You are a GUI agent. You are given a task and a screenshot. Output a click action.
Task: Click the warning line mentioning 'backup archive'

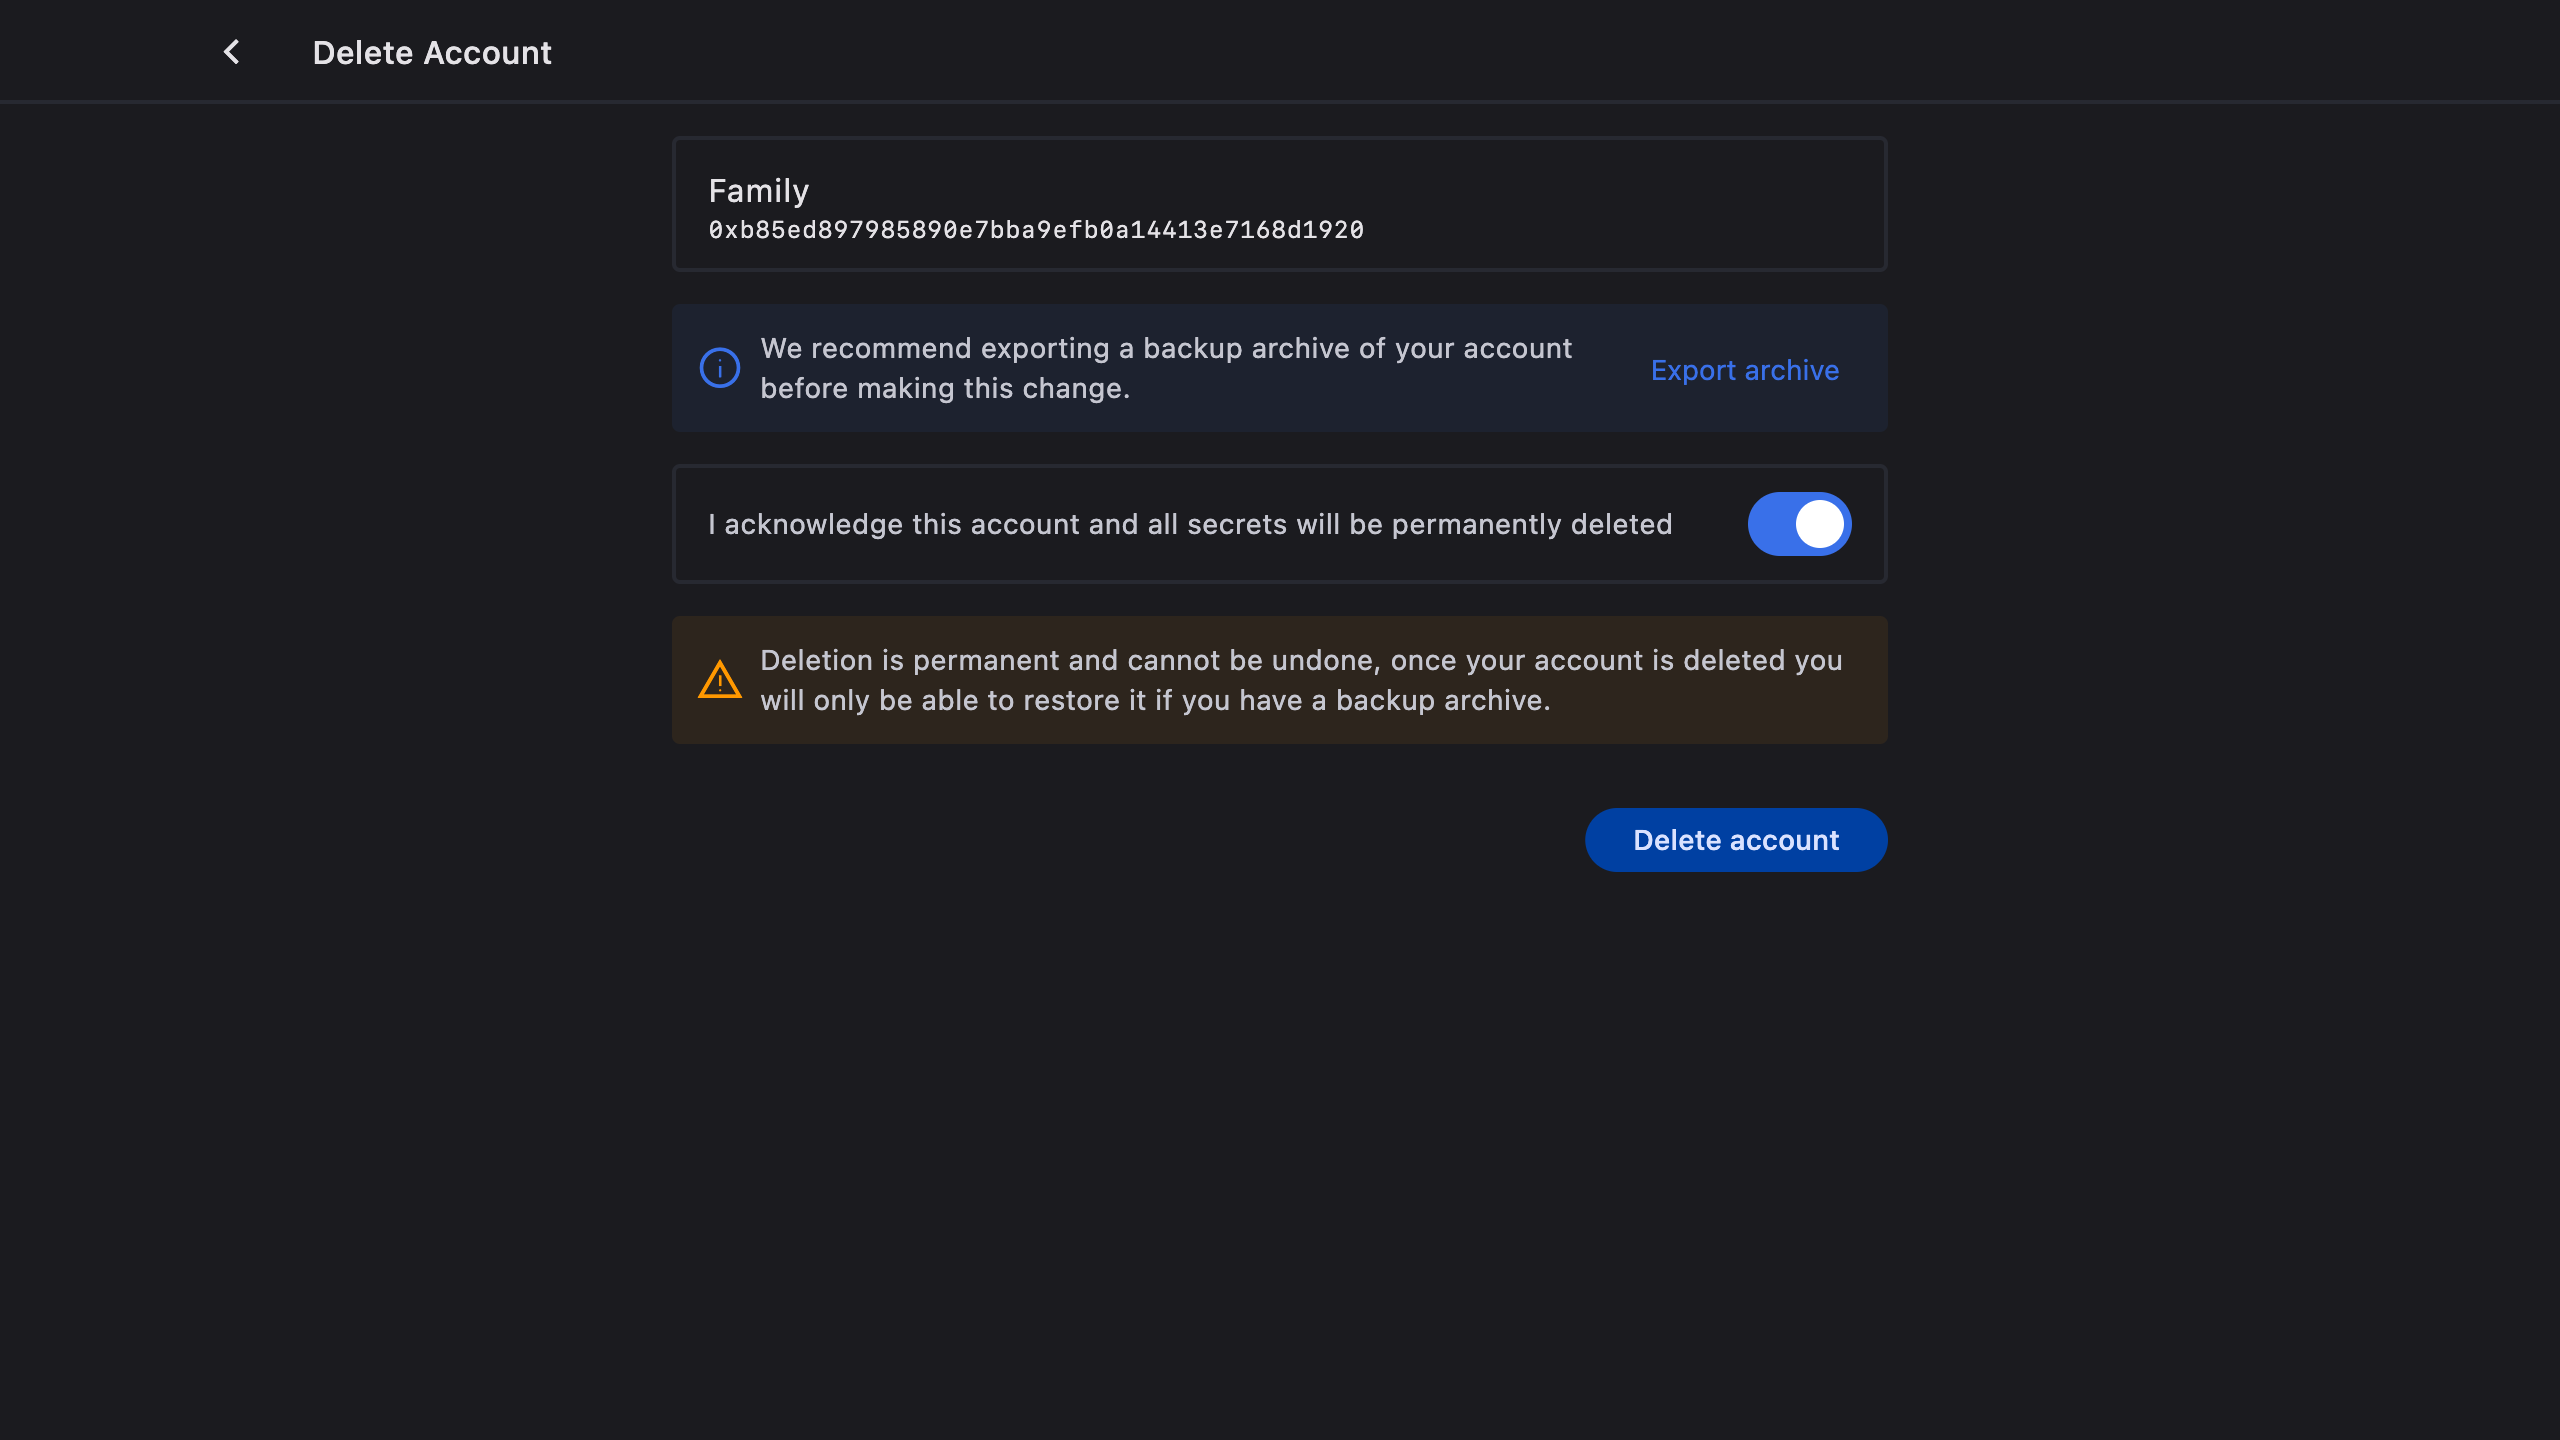[1154, 701]
